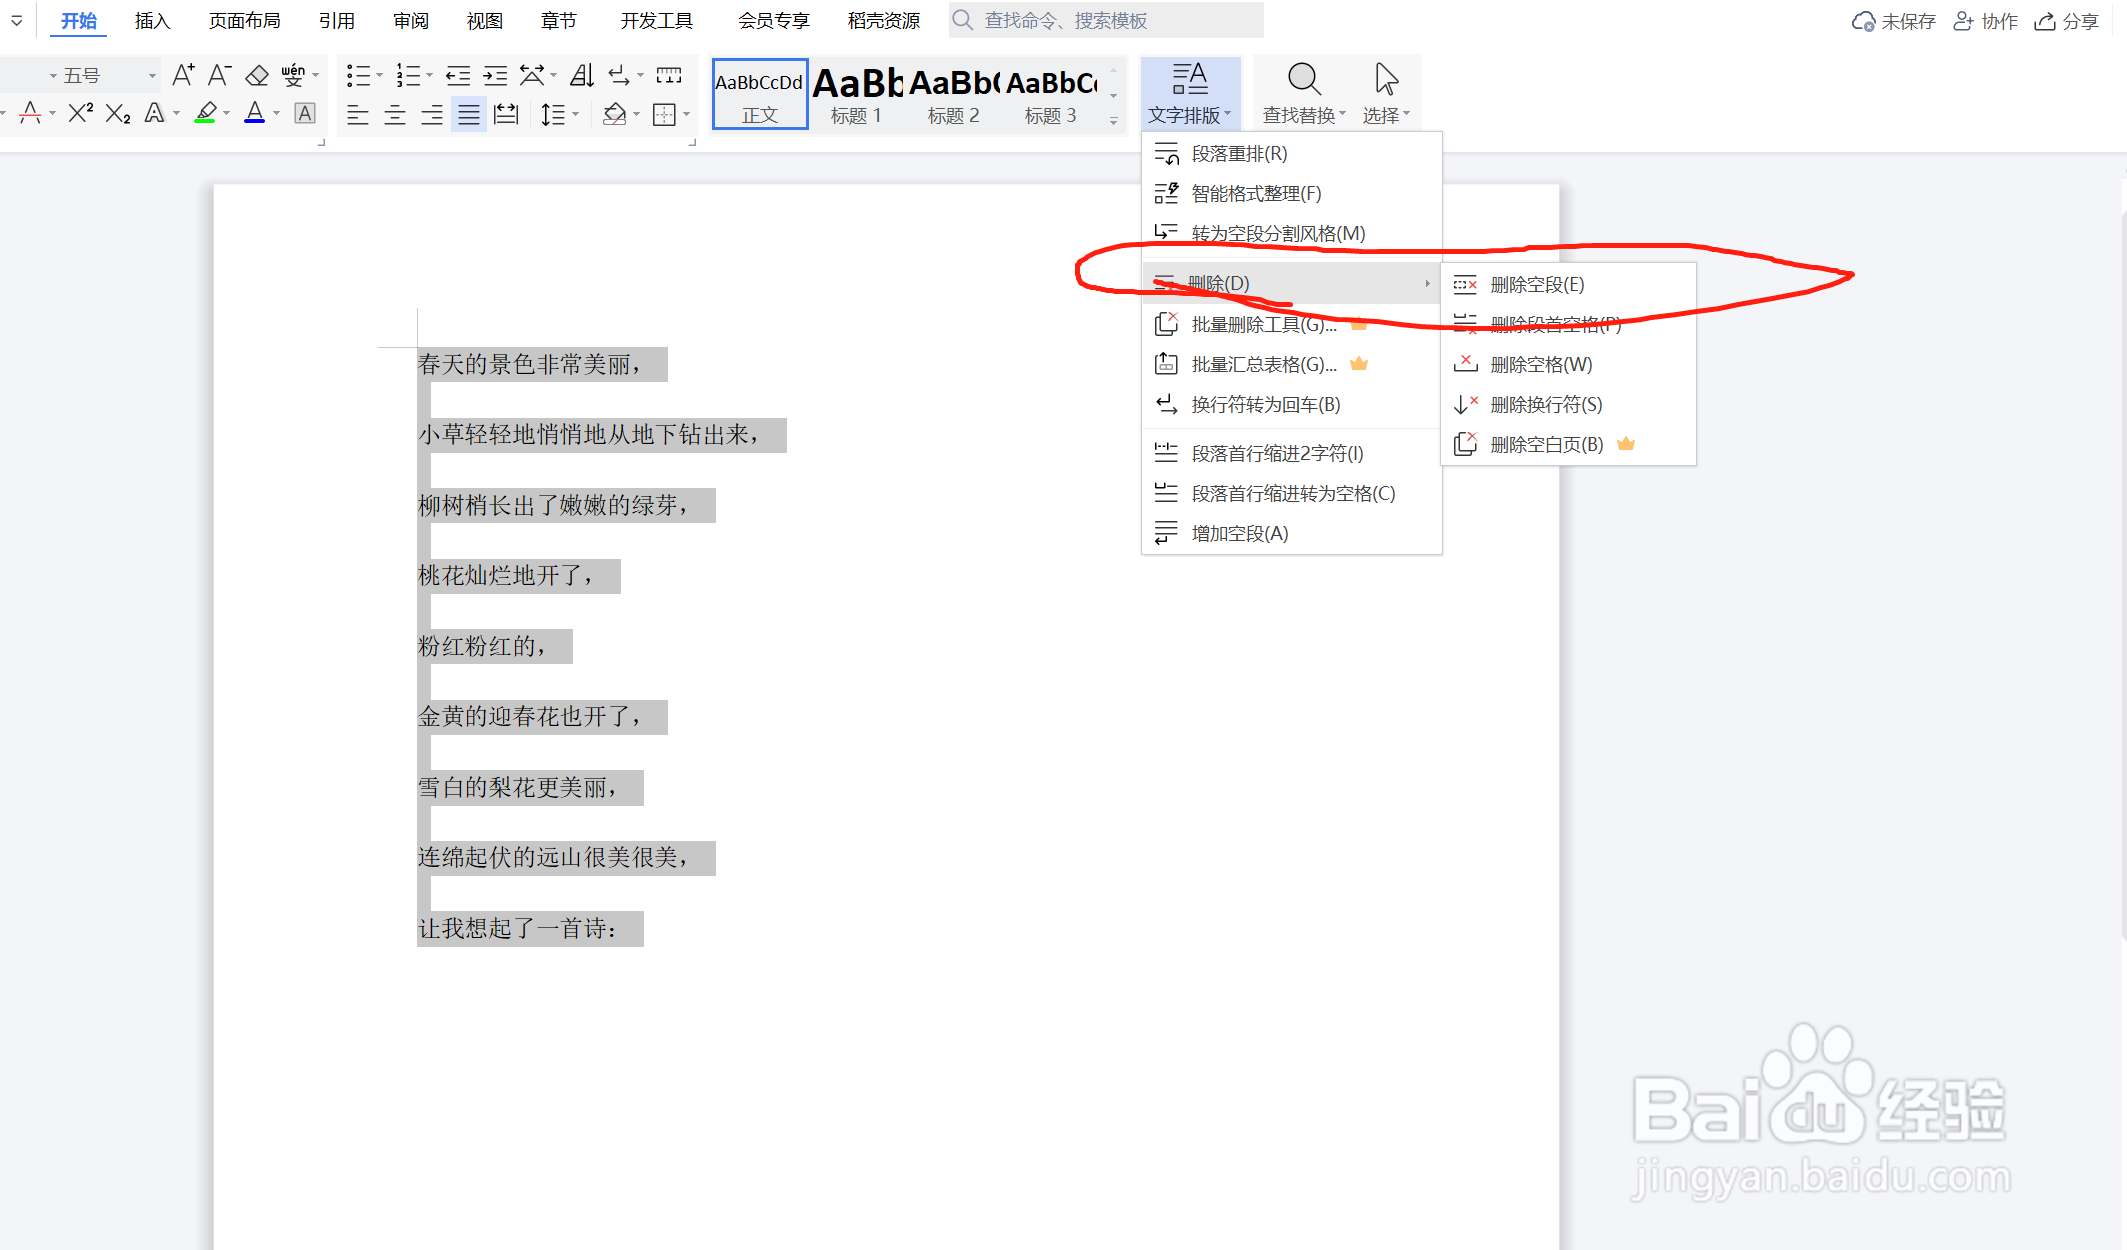This screenshot has height=1250, width=2127.
Task: Show or hide paragraph marks
Action: tap(619, 75)
